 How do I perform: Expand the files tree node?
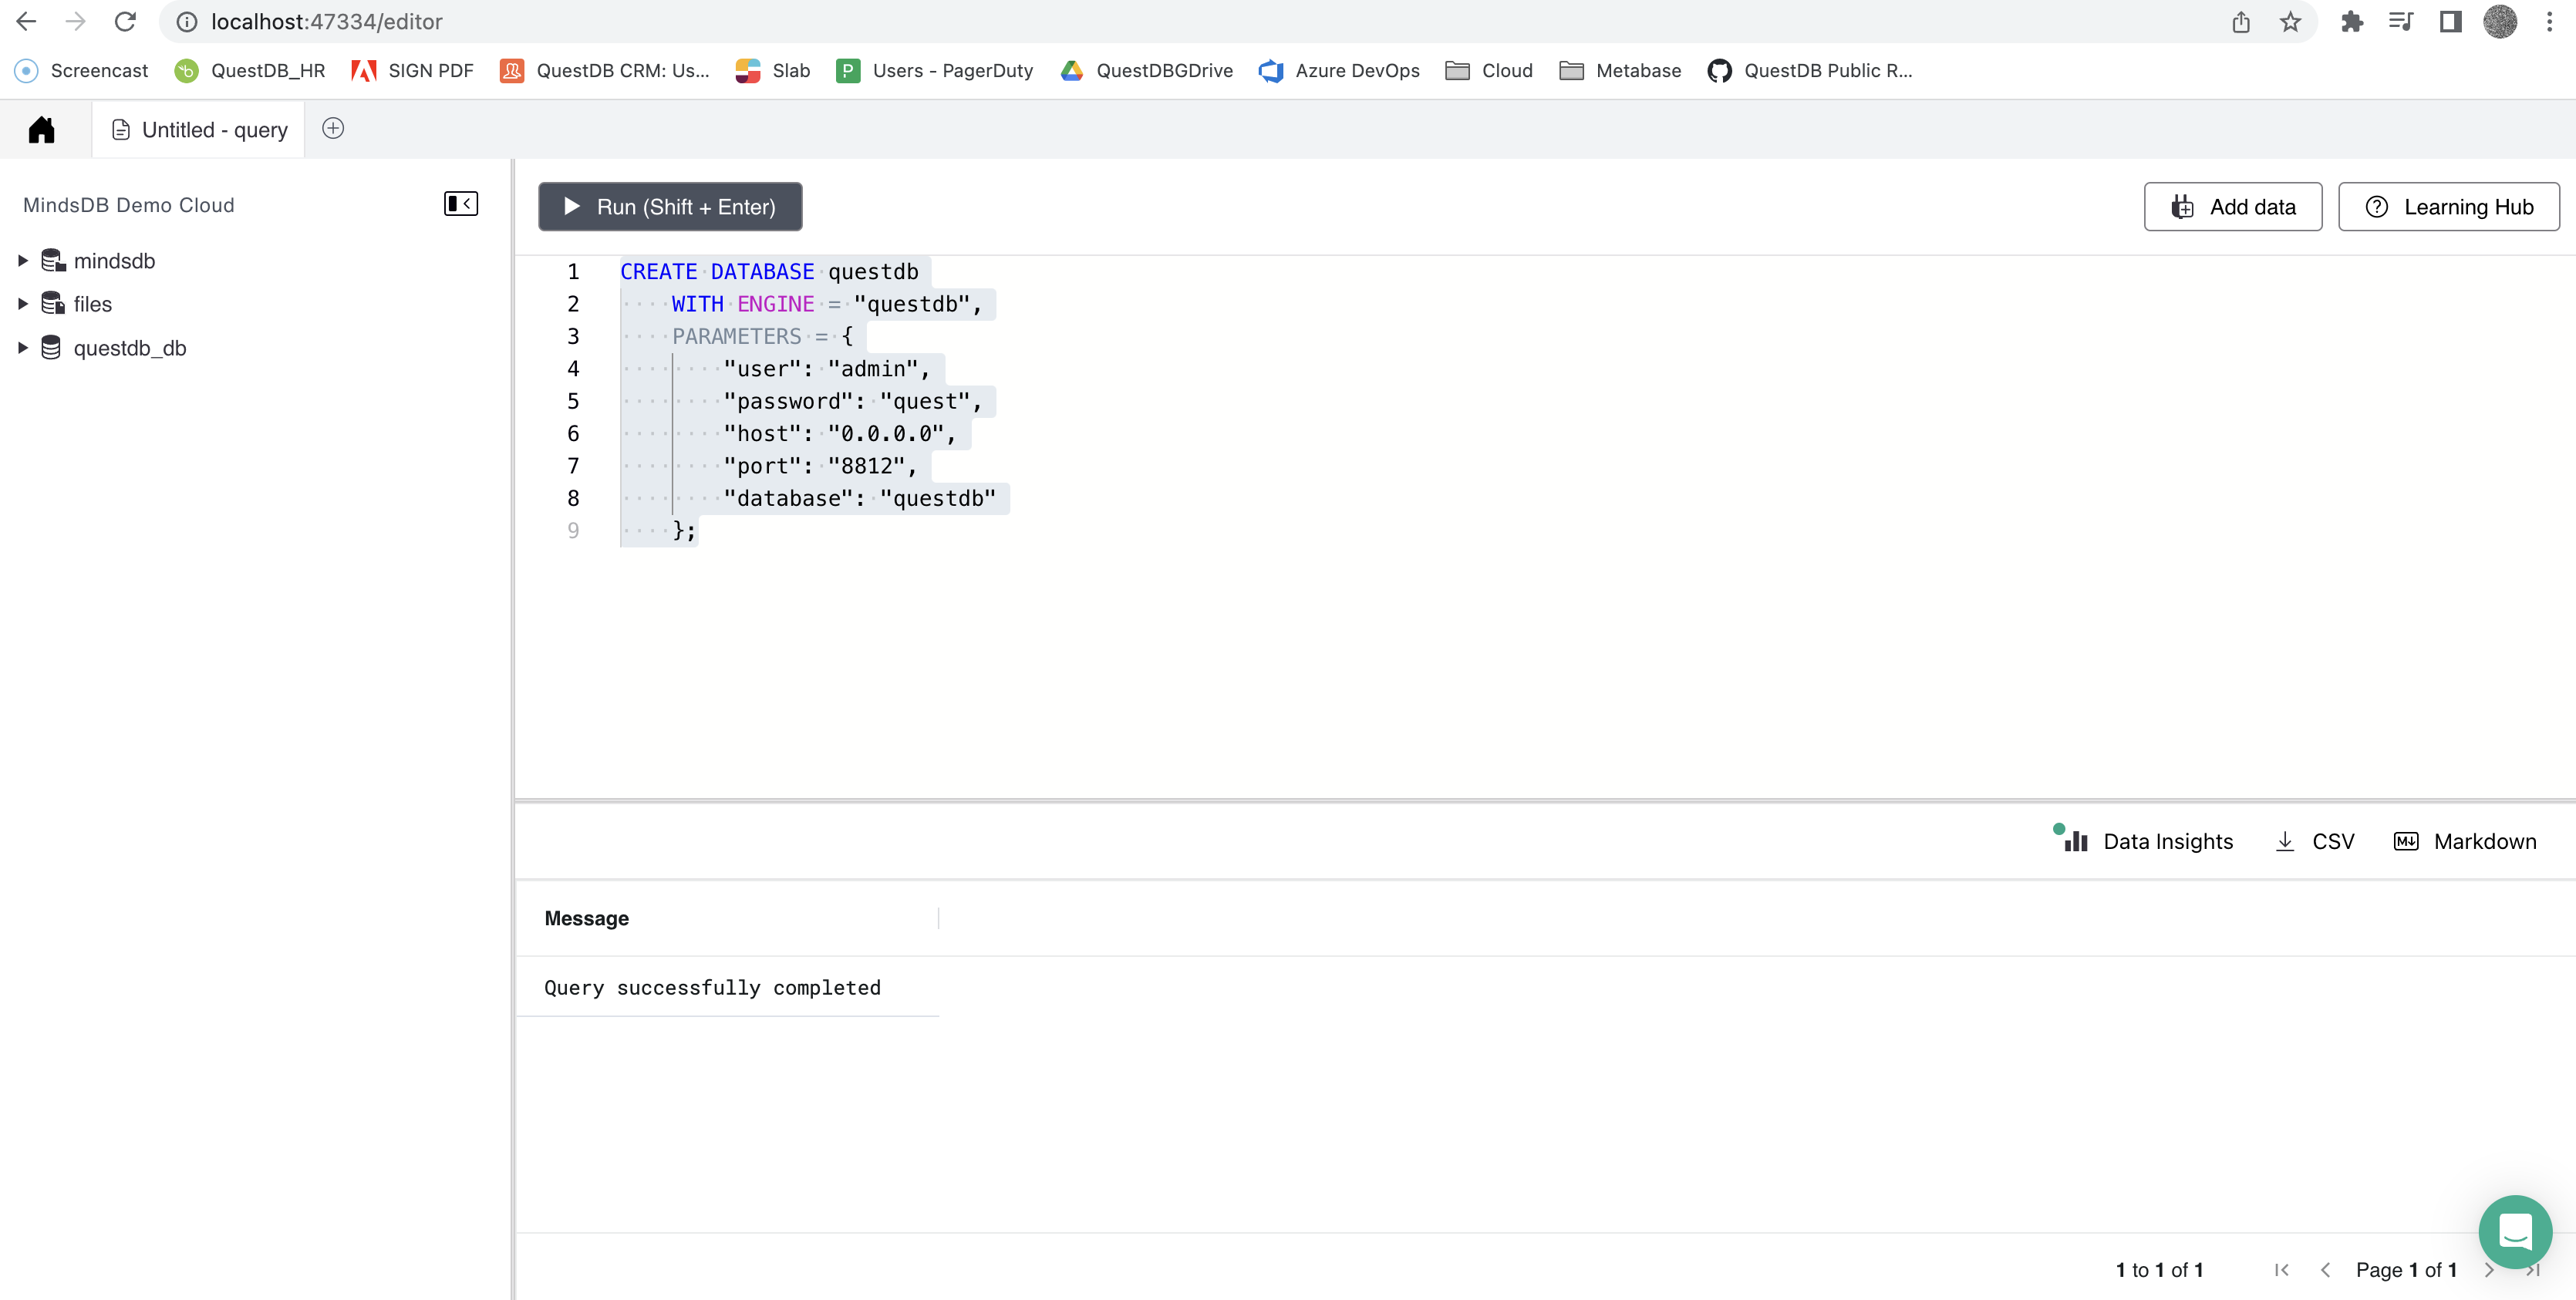tap(23, 304)
